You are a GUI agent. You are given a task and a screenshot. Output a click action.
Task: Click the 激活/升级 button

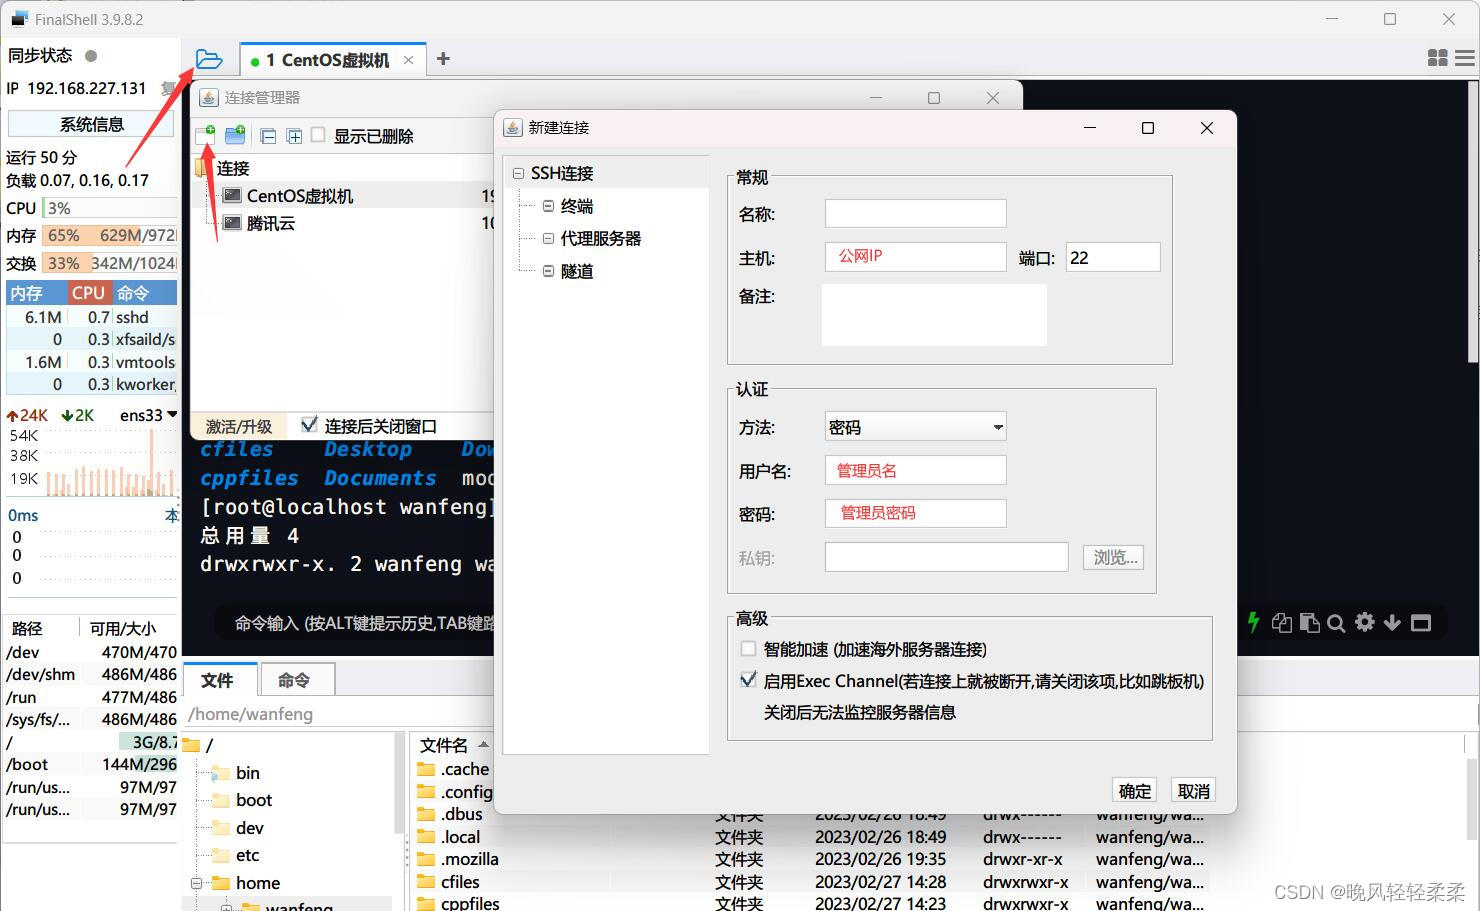[239, 426]
